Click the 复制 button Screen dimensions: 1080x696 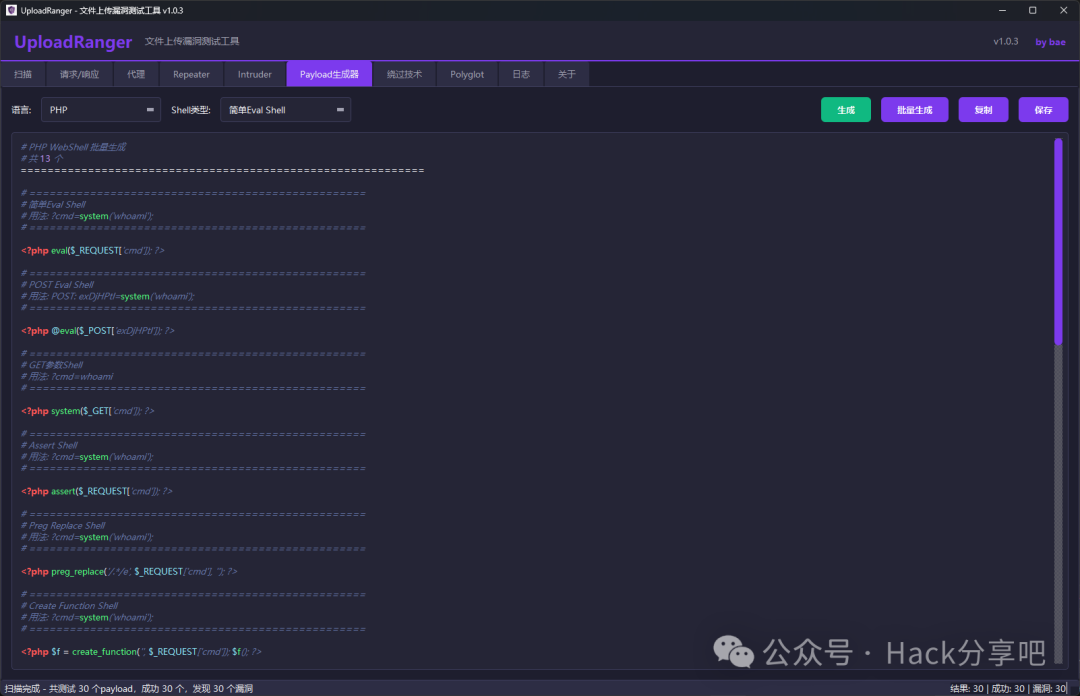click(984, 110)
